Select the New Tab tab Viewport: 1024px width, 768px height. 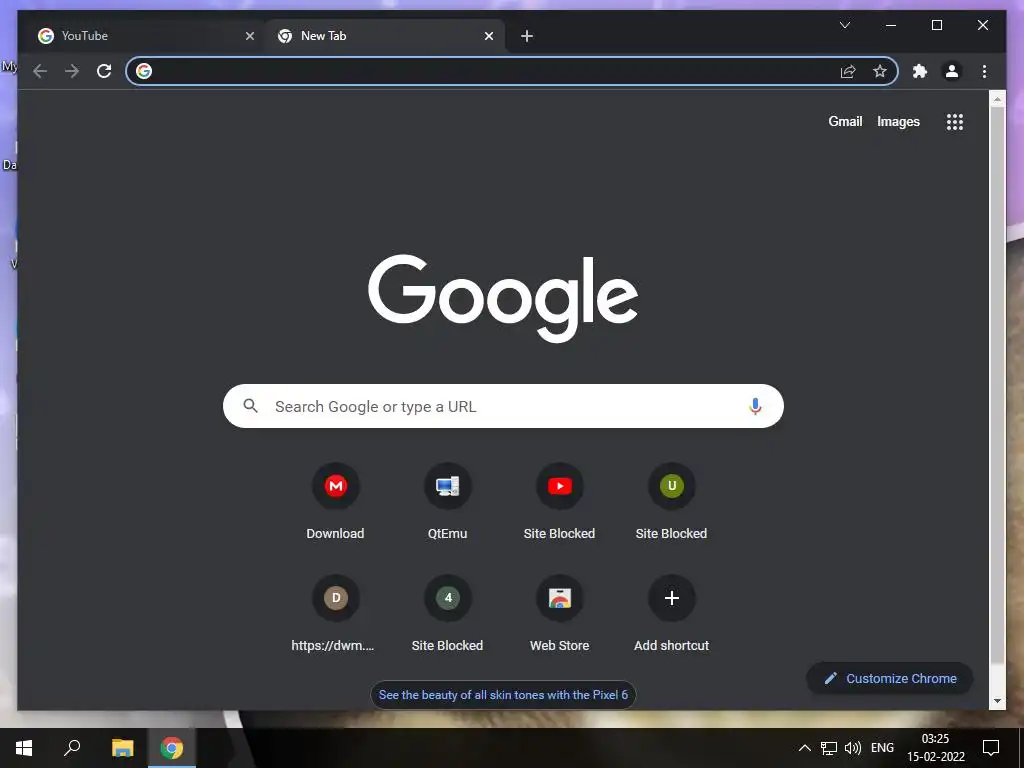[384, 36]
